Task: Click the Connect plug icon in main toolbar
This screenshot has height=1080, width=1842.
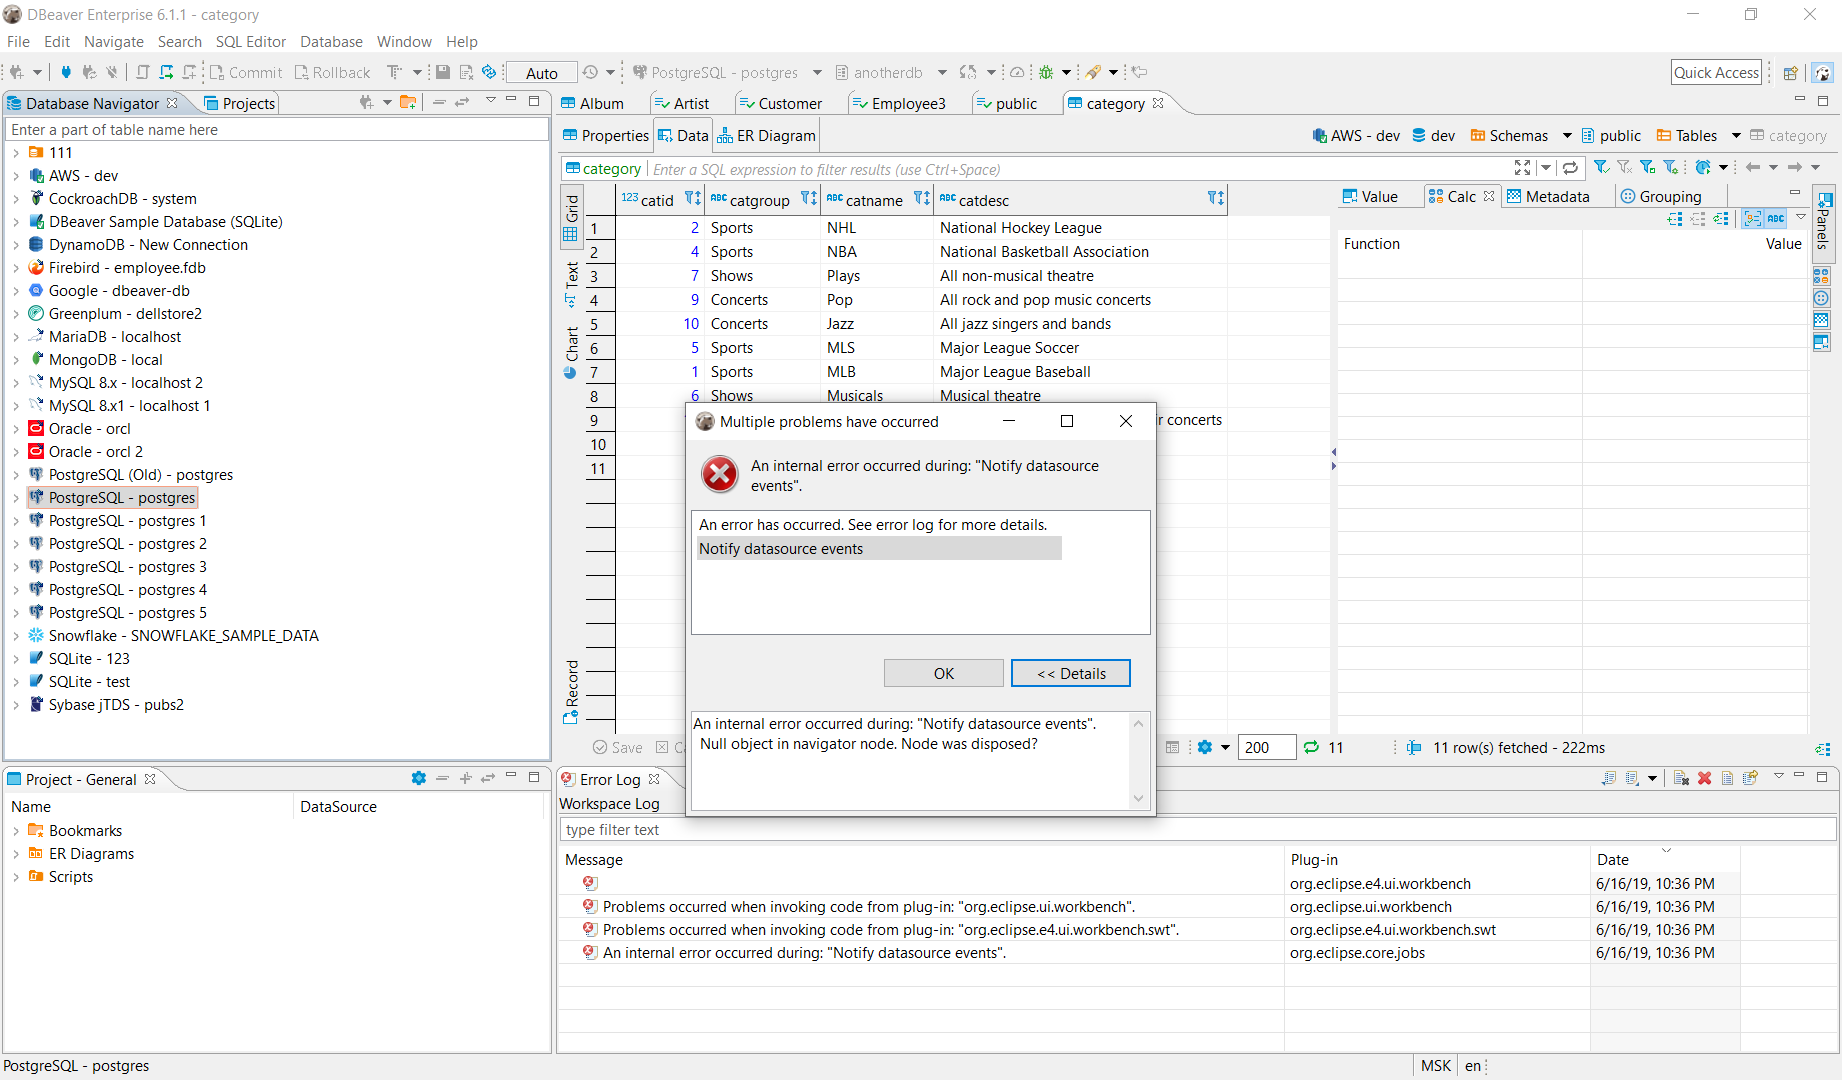Action: tap(66, 72)
